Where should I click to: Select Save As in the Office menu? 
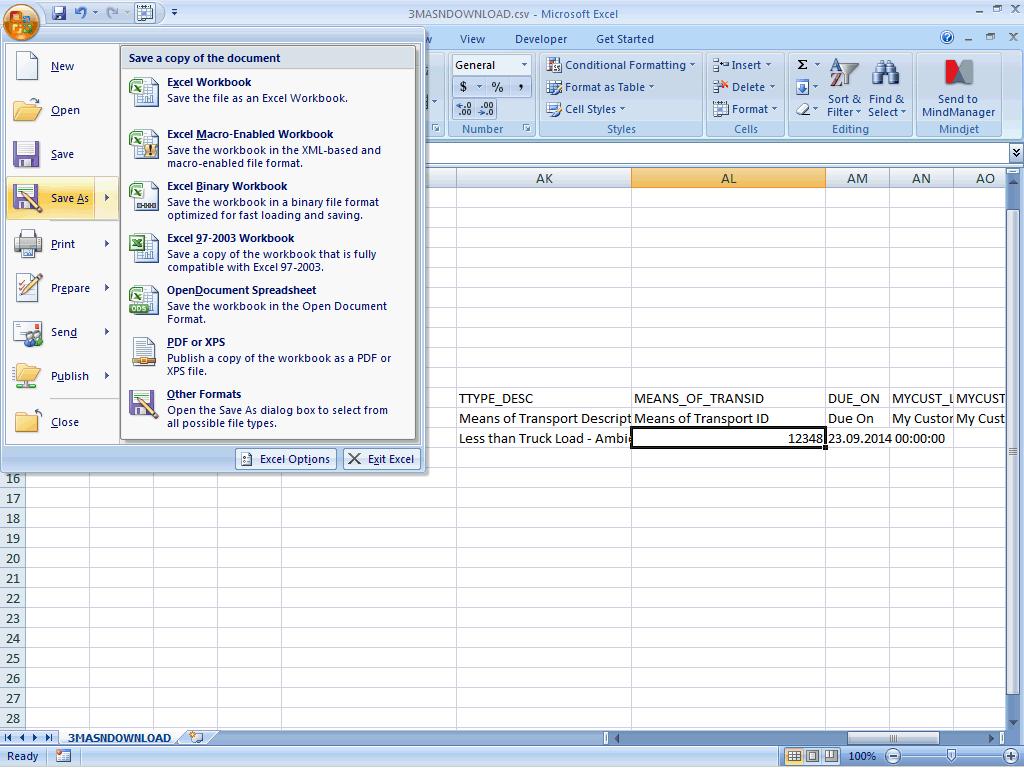click(51, 198)
